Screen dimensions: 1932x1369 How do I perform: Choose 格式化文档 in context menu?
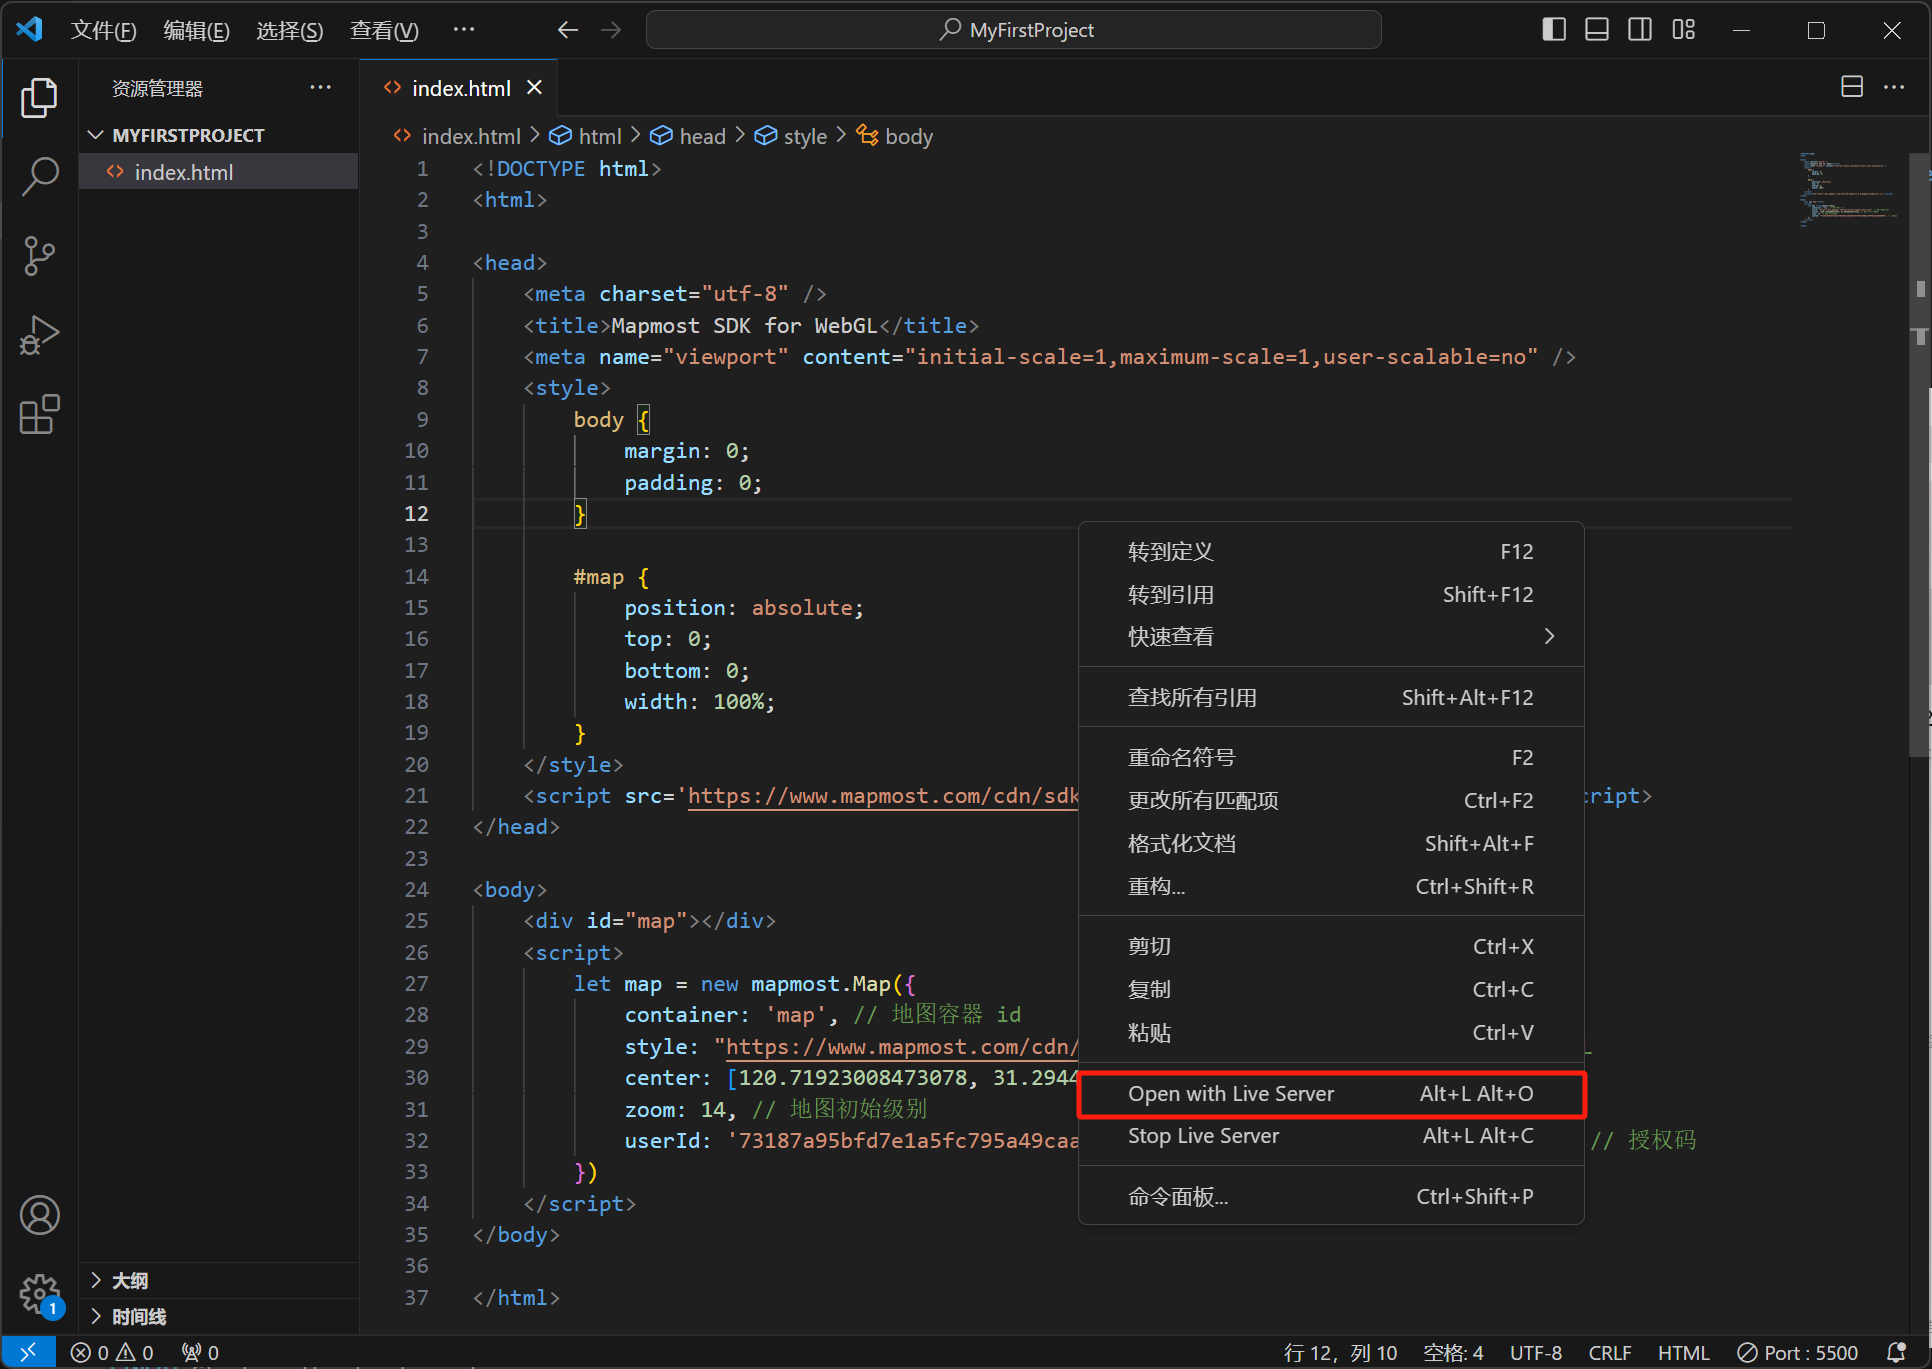(x=1331, y=844)
